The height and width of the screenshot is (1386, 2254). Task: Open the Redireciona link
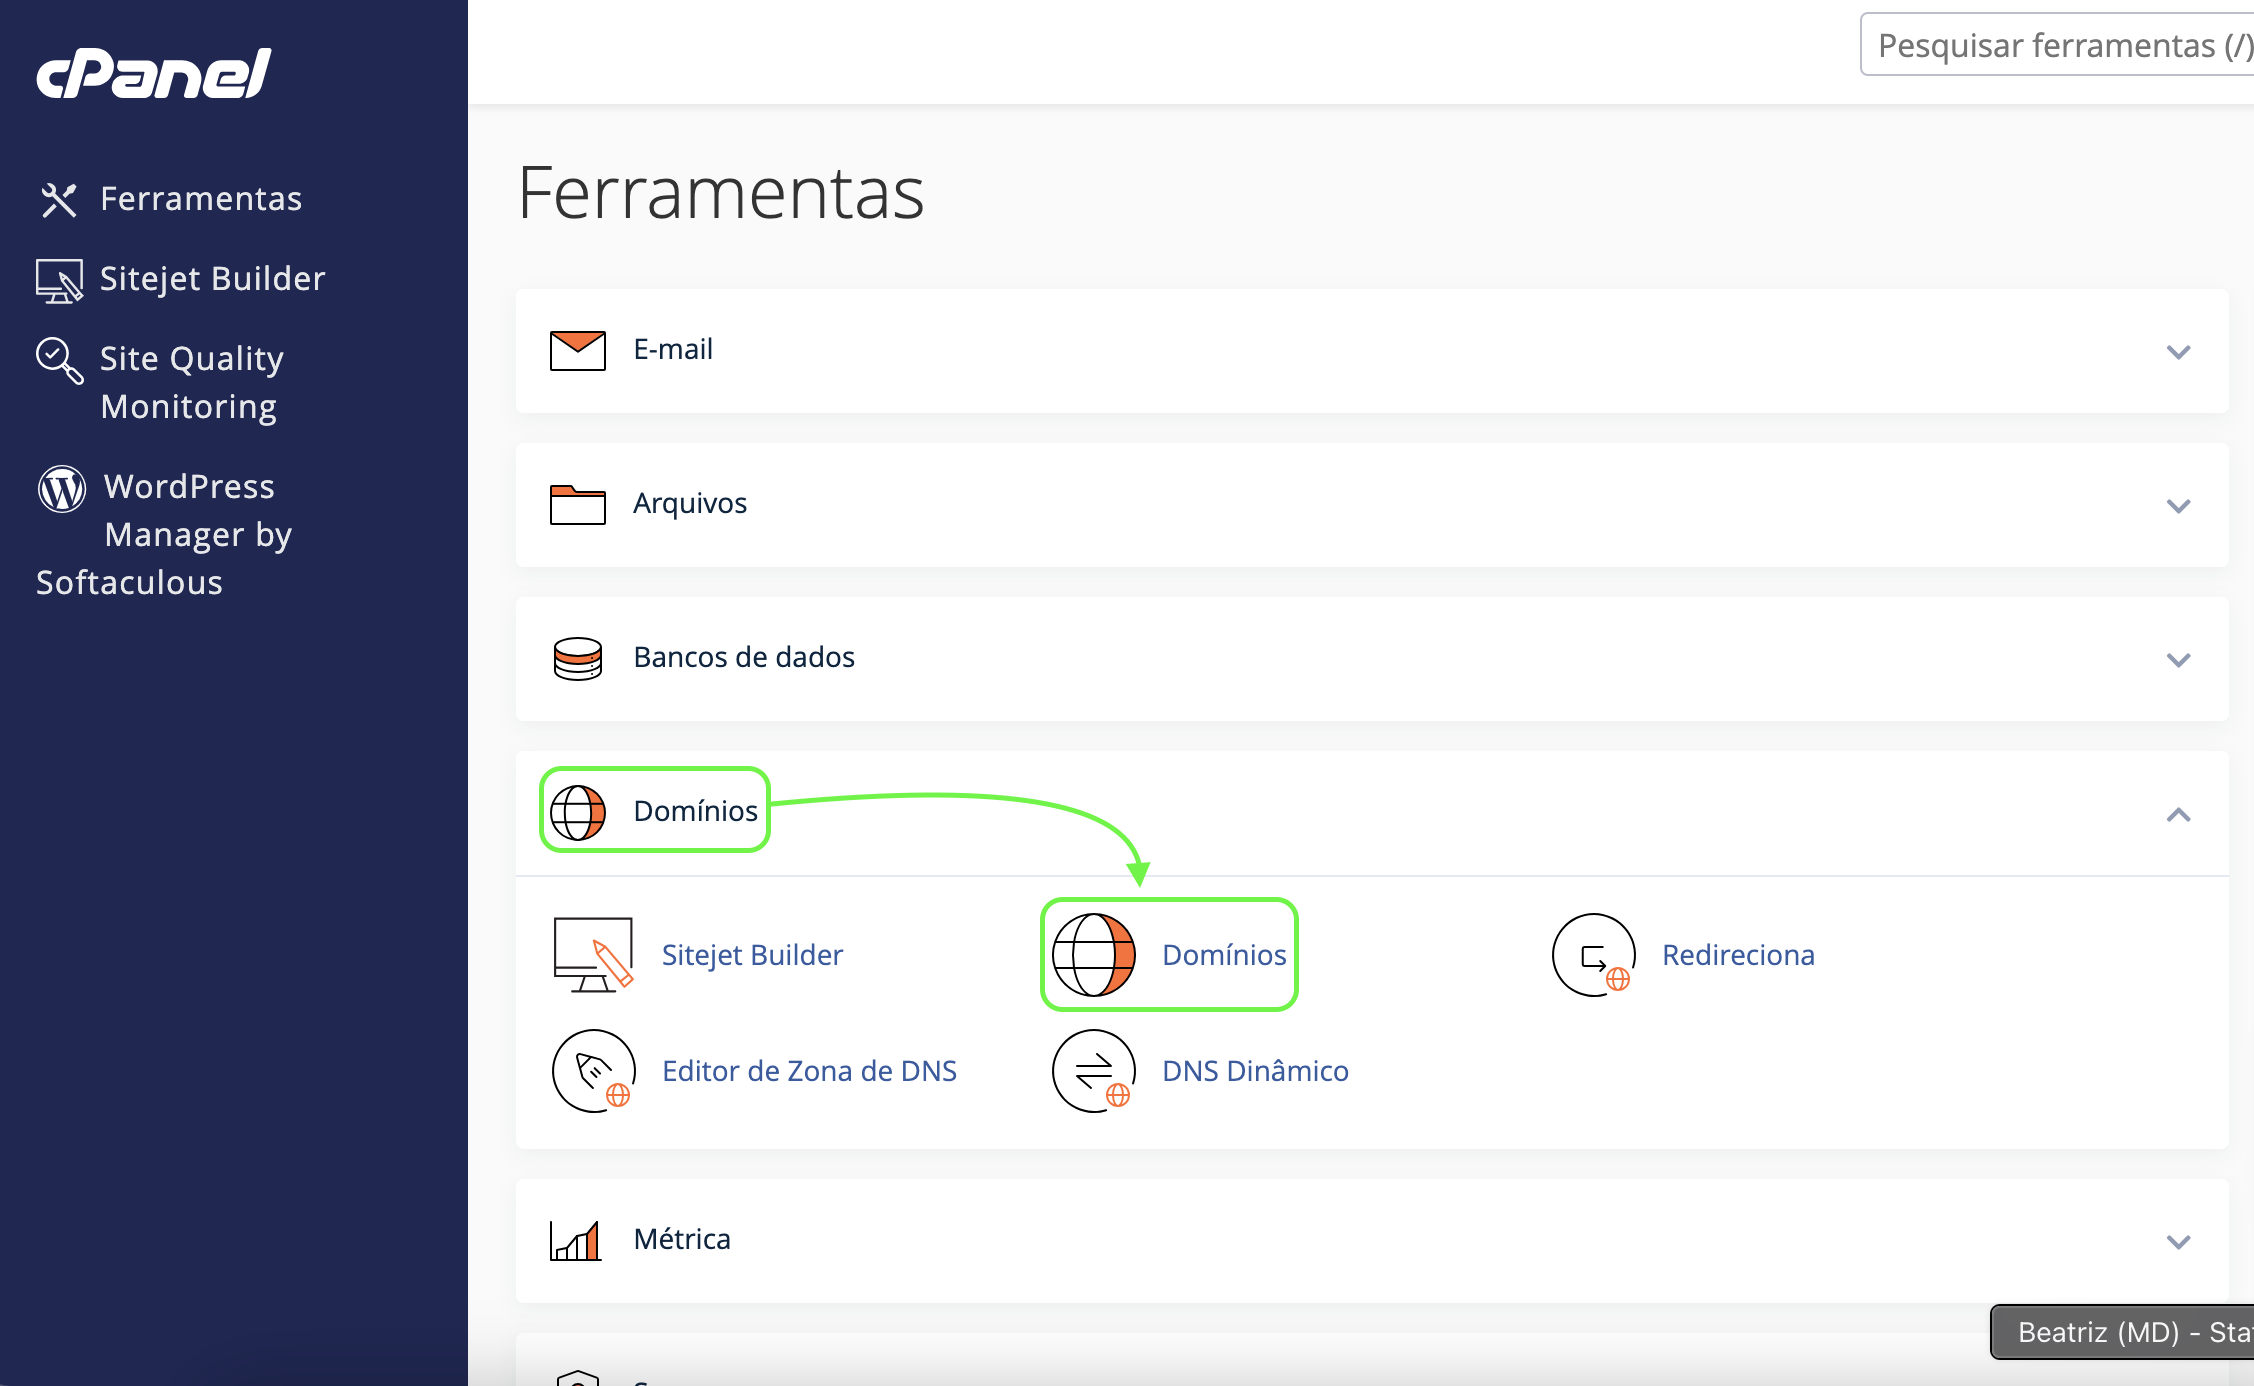point(1738,955)
